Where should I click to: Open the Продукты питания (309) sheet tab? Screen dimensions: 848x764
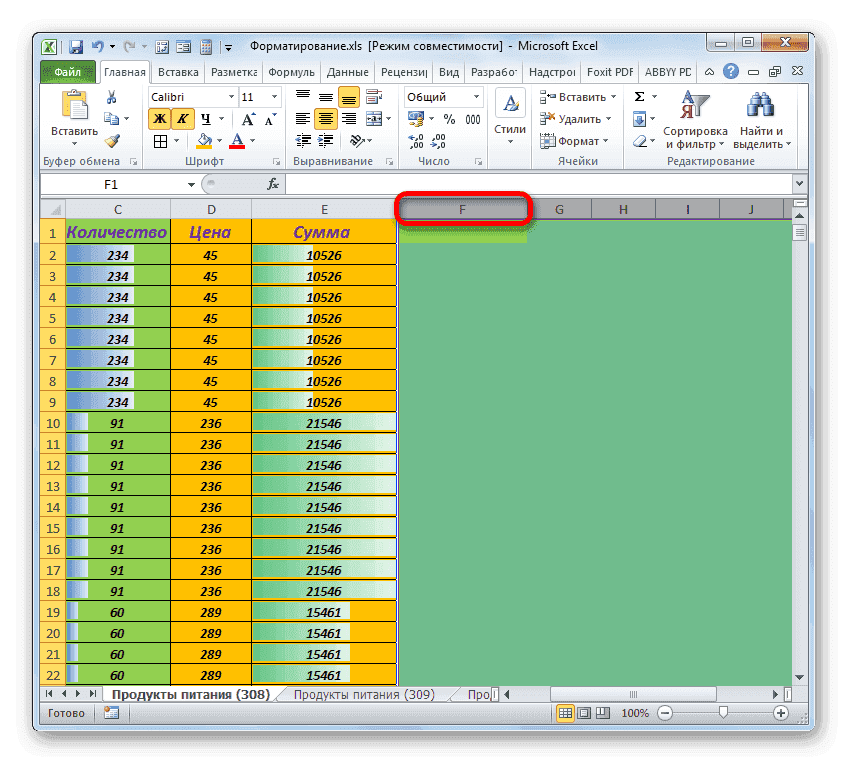[x=368, y=693]
